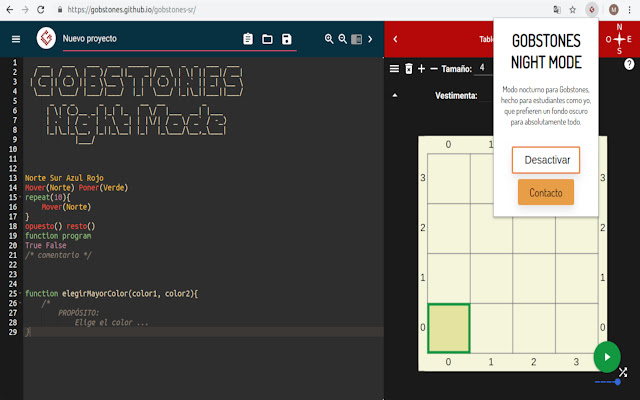640x400 pixels.
Task: Click Desactivar button in extension popup
Action: (x=546, y=160)
